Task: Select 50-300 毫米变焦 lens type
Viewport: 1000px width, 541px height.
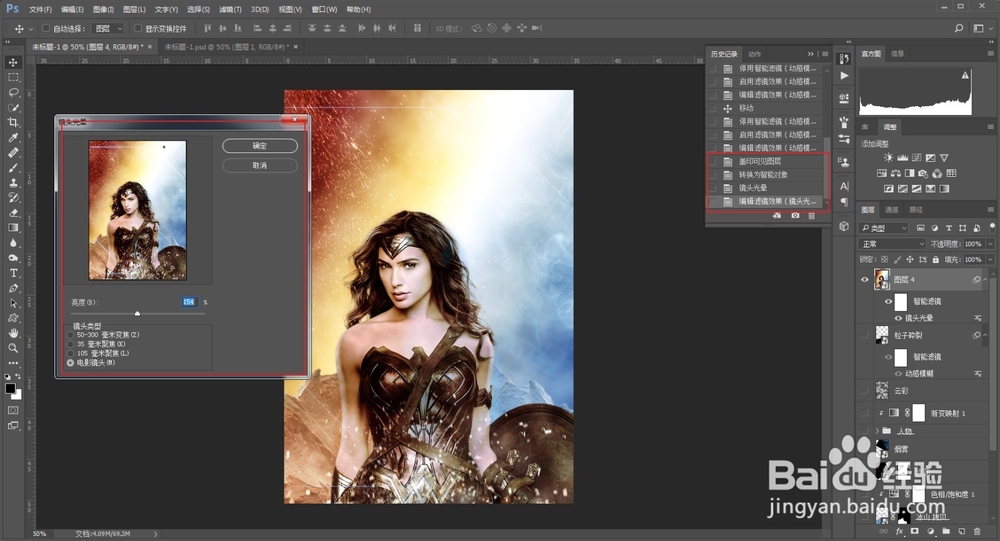Action: coord(71,335)
